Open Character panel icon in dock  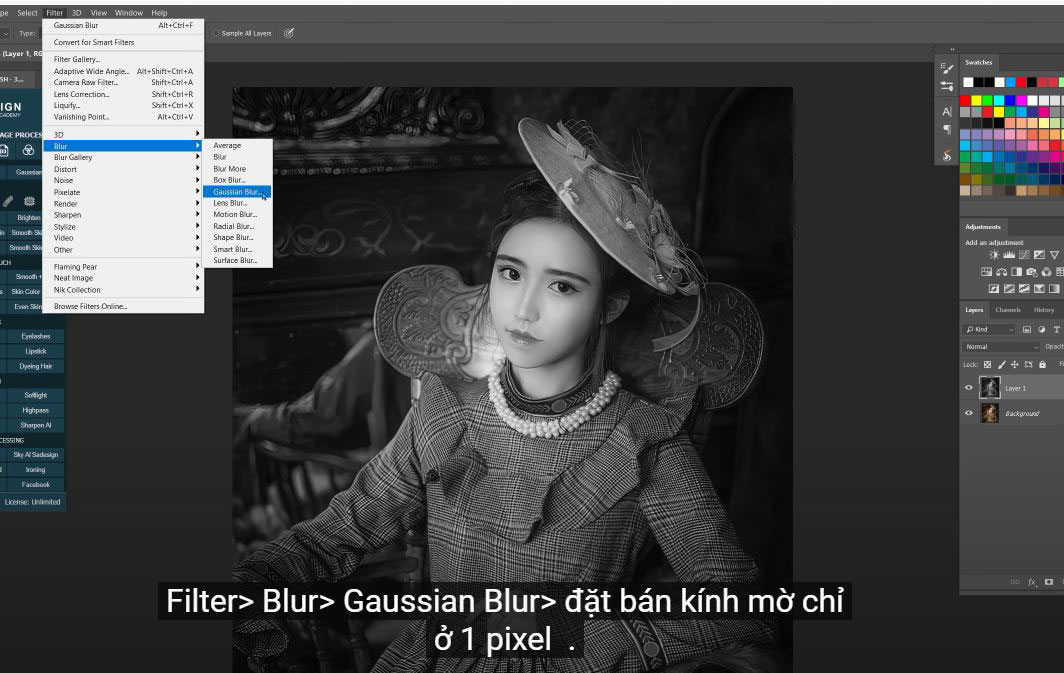[947, 112]
